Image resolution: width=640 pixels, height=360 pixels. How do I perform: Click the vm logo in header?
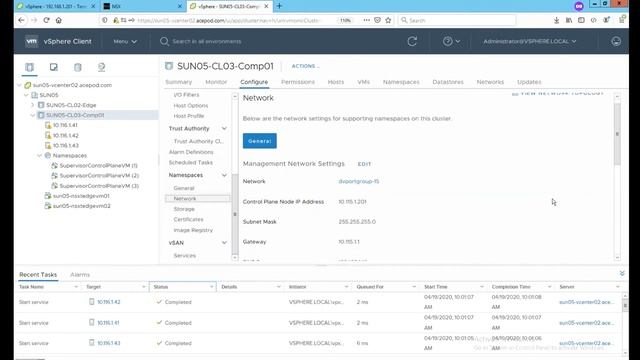[x=31, y=41]
